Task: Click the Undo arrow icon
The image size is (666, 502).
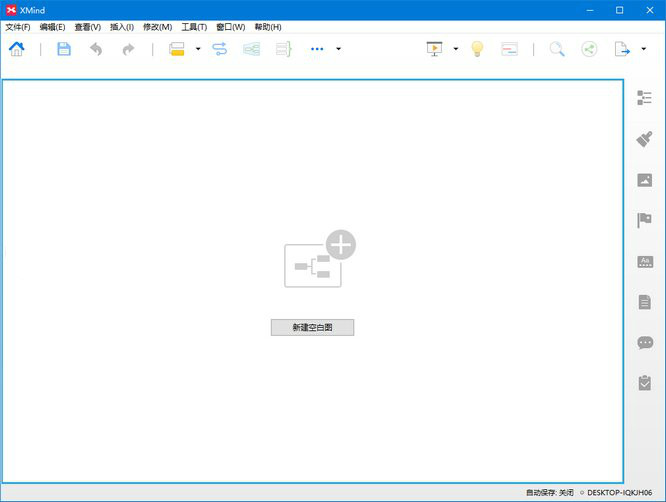Action: point(96,49)
